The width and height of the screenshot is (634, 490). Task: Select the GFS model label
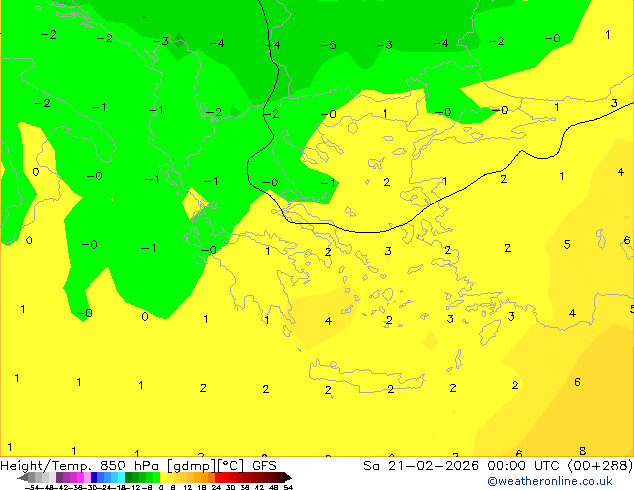tap(264, 466)
